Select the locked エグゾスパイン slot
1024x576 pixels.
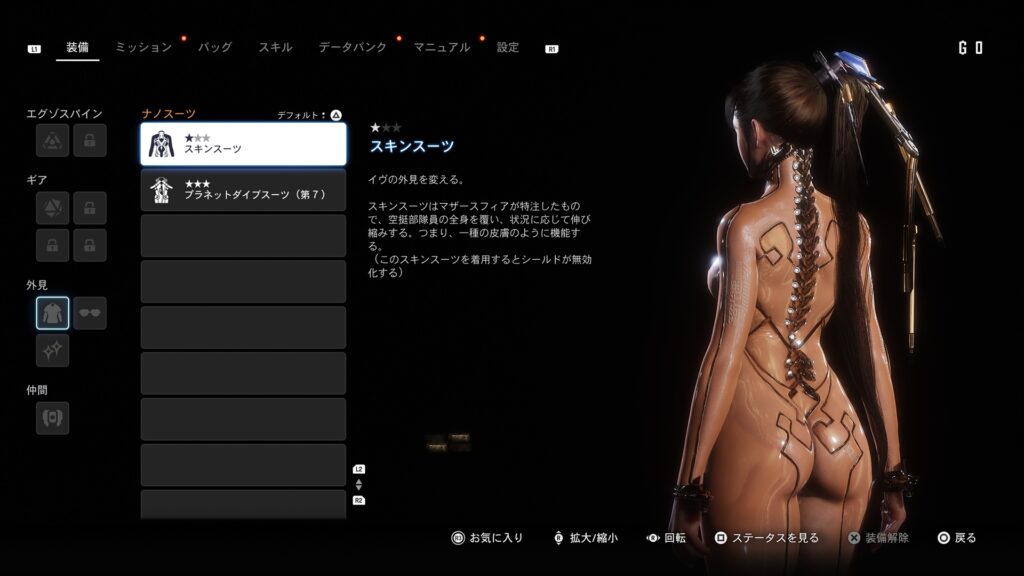point(89,140)
